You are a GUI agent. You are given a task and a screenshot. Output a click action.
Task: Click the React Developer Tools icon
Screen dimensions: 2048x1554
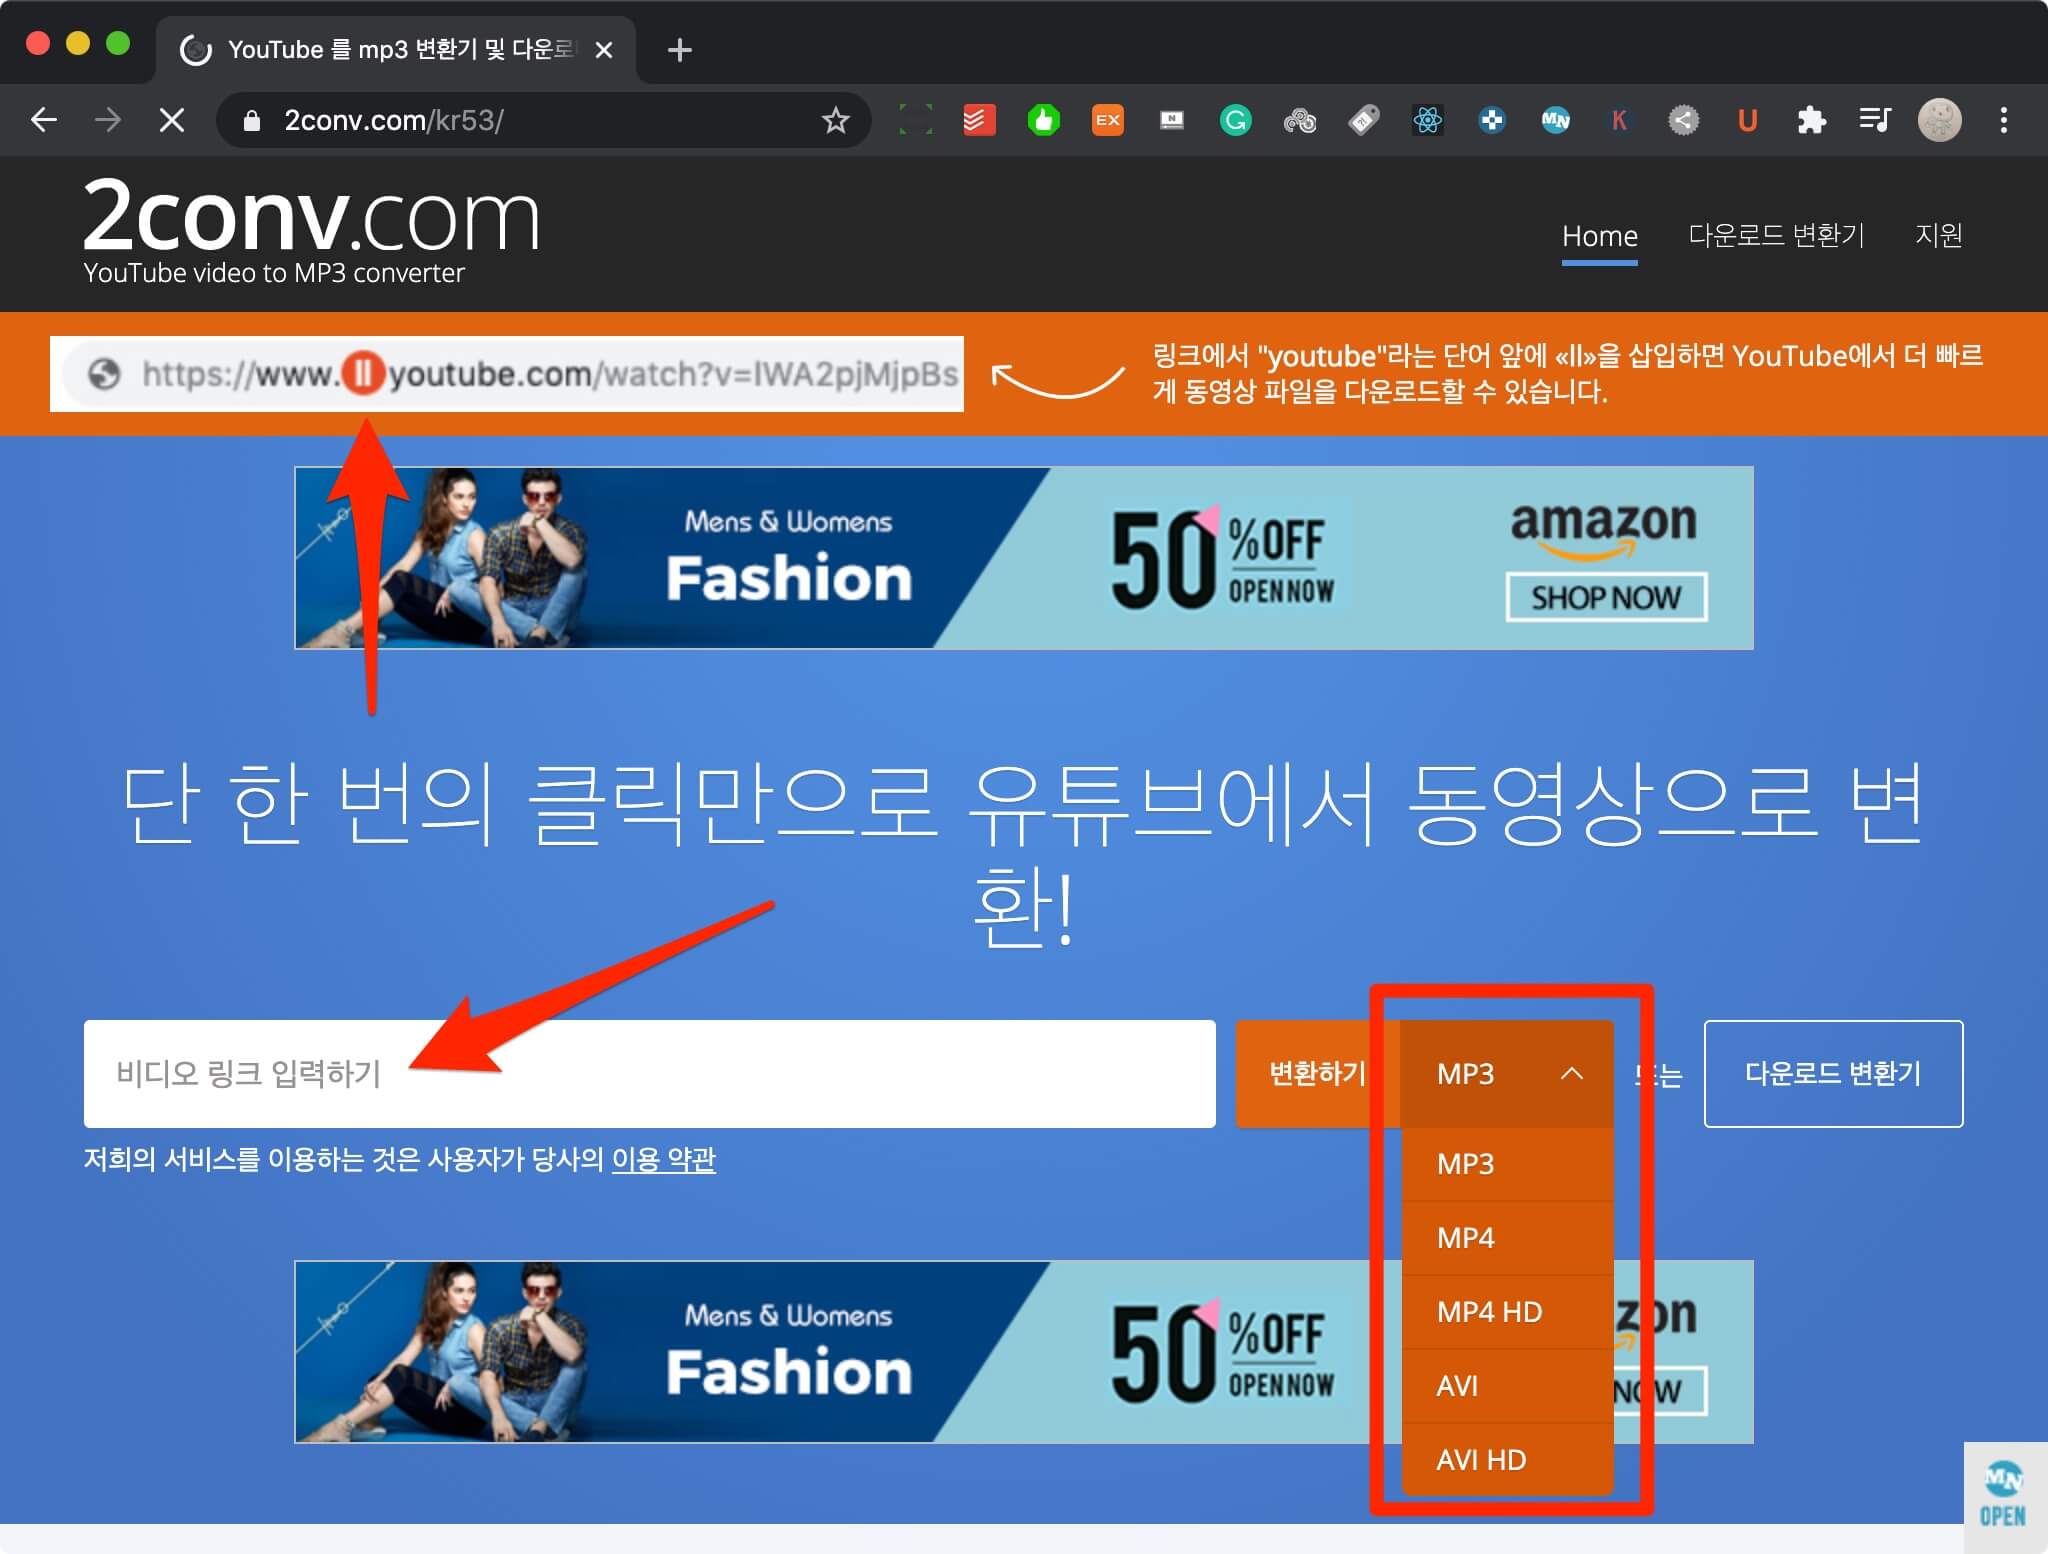pos(1427,121)
